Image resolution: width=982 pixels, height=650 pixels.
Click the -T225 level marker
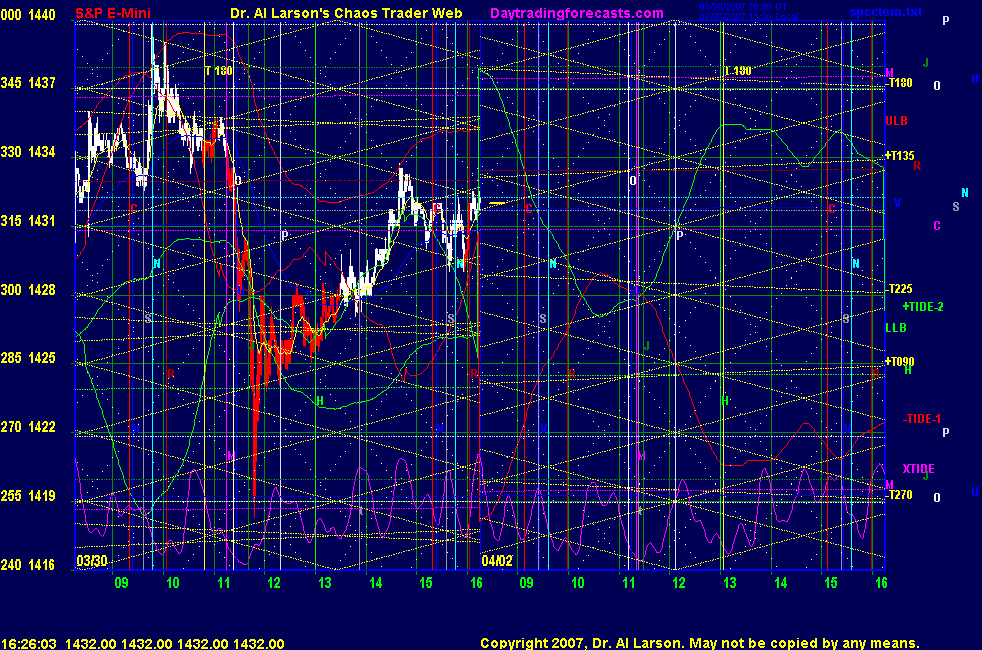click(x=899, y=289)
